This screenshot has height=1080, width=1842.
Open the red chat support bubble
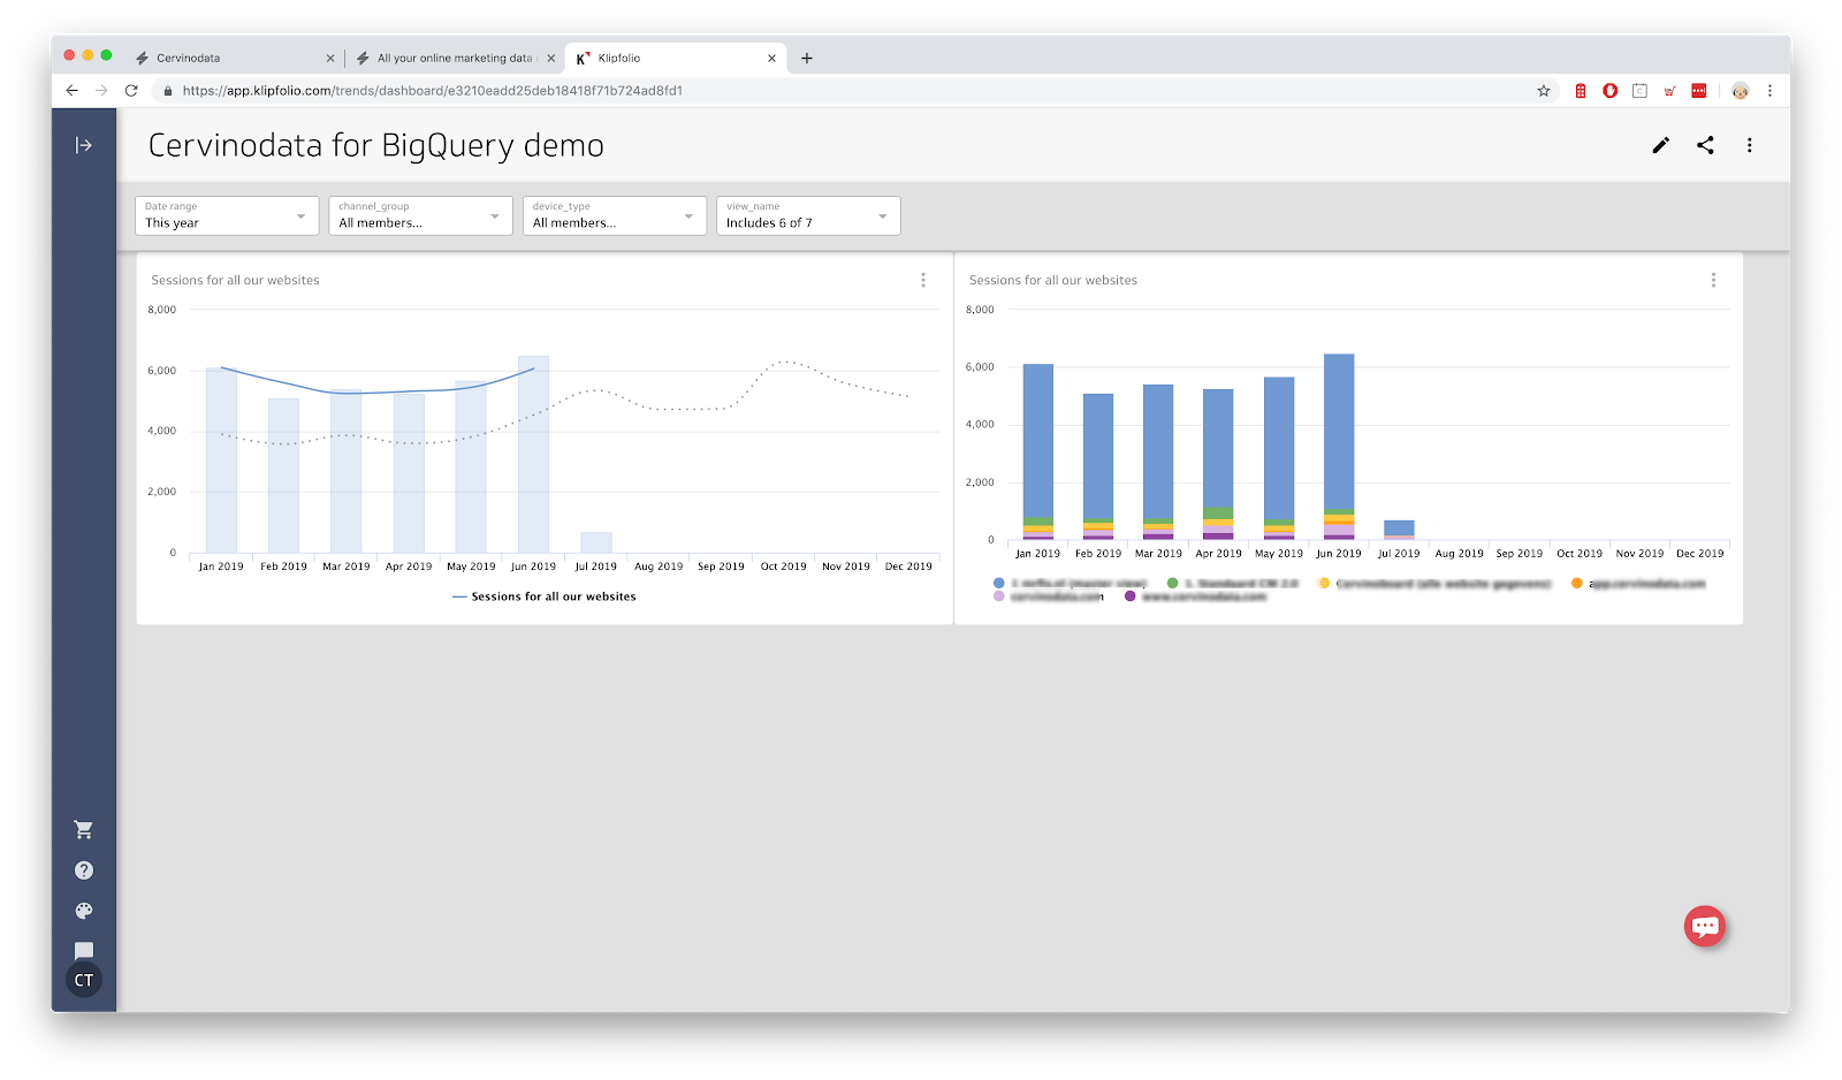tap(1704, 926)
